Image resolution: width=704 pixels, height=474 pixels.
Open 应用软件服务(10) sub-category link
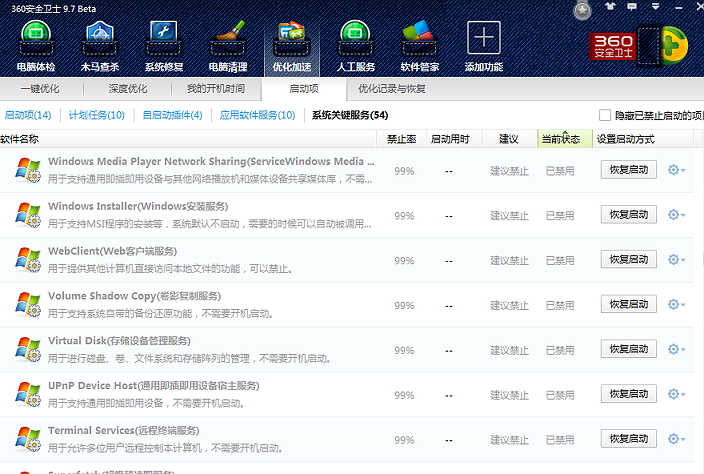pyautogui.click(x=257, y=115)
